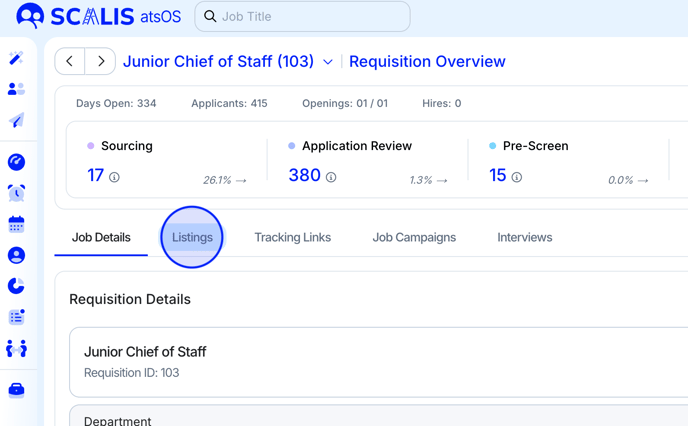Click the info icon beside Application Review 380

click(x=331, y=177)
